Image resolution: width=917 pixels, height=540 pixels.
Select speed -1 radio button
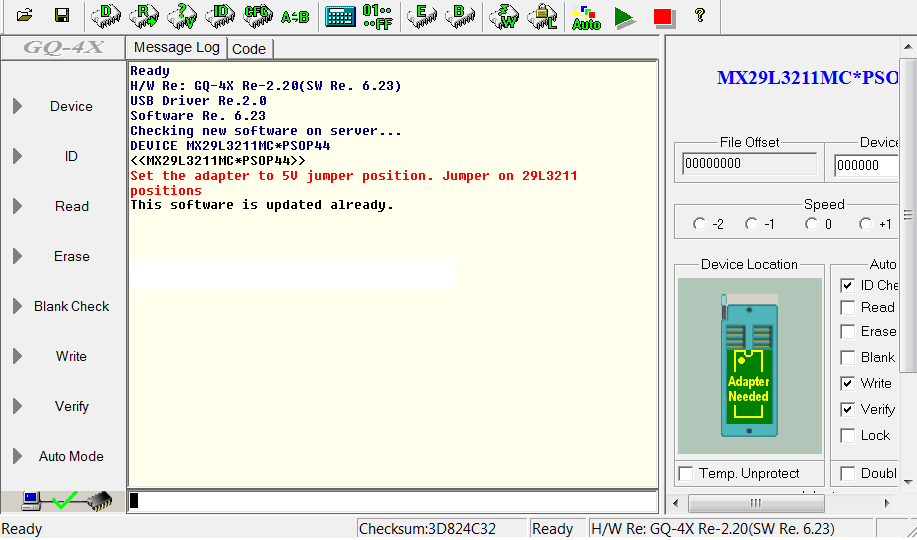point(751,224)
